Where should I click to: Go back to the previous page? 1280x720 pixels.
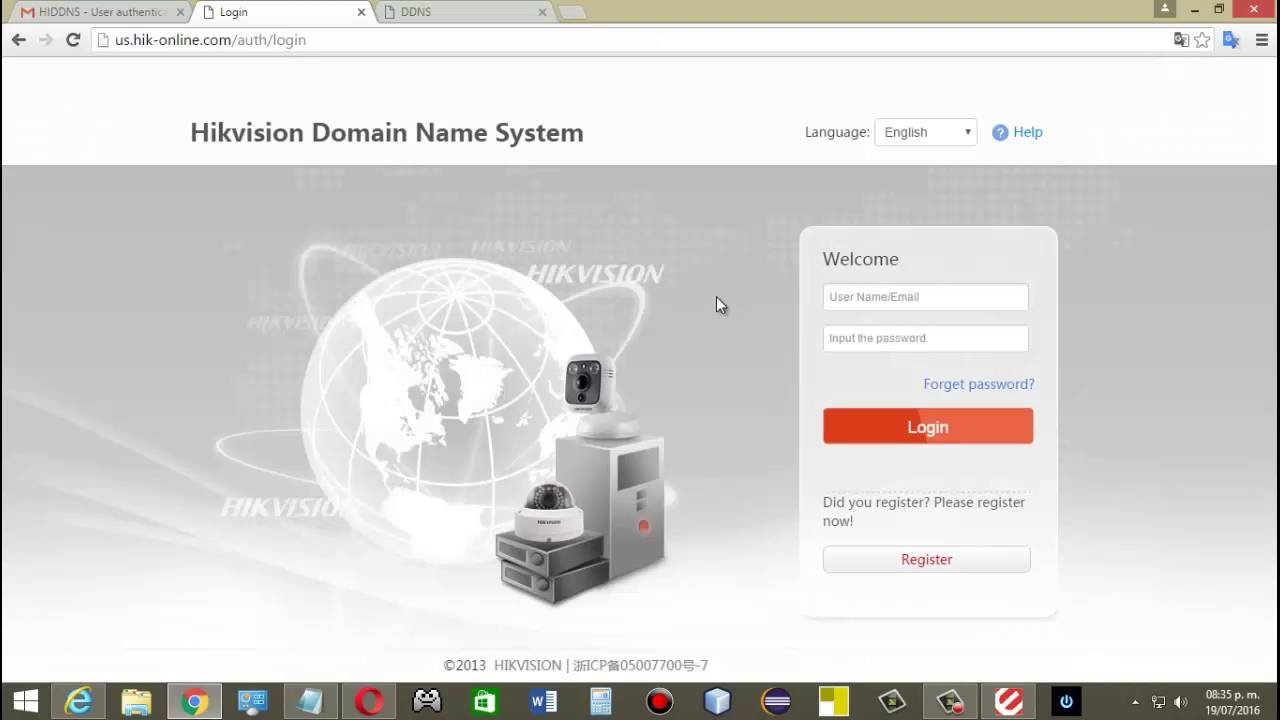click(x=18, y=40)
